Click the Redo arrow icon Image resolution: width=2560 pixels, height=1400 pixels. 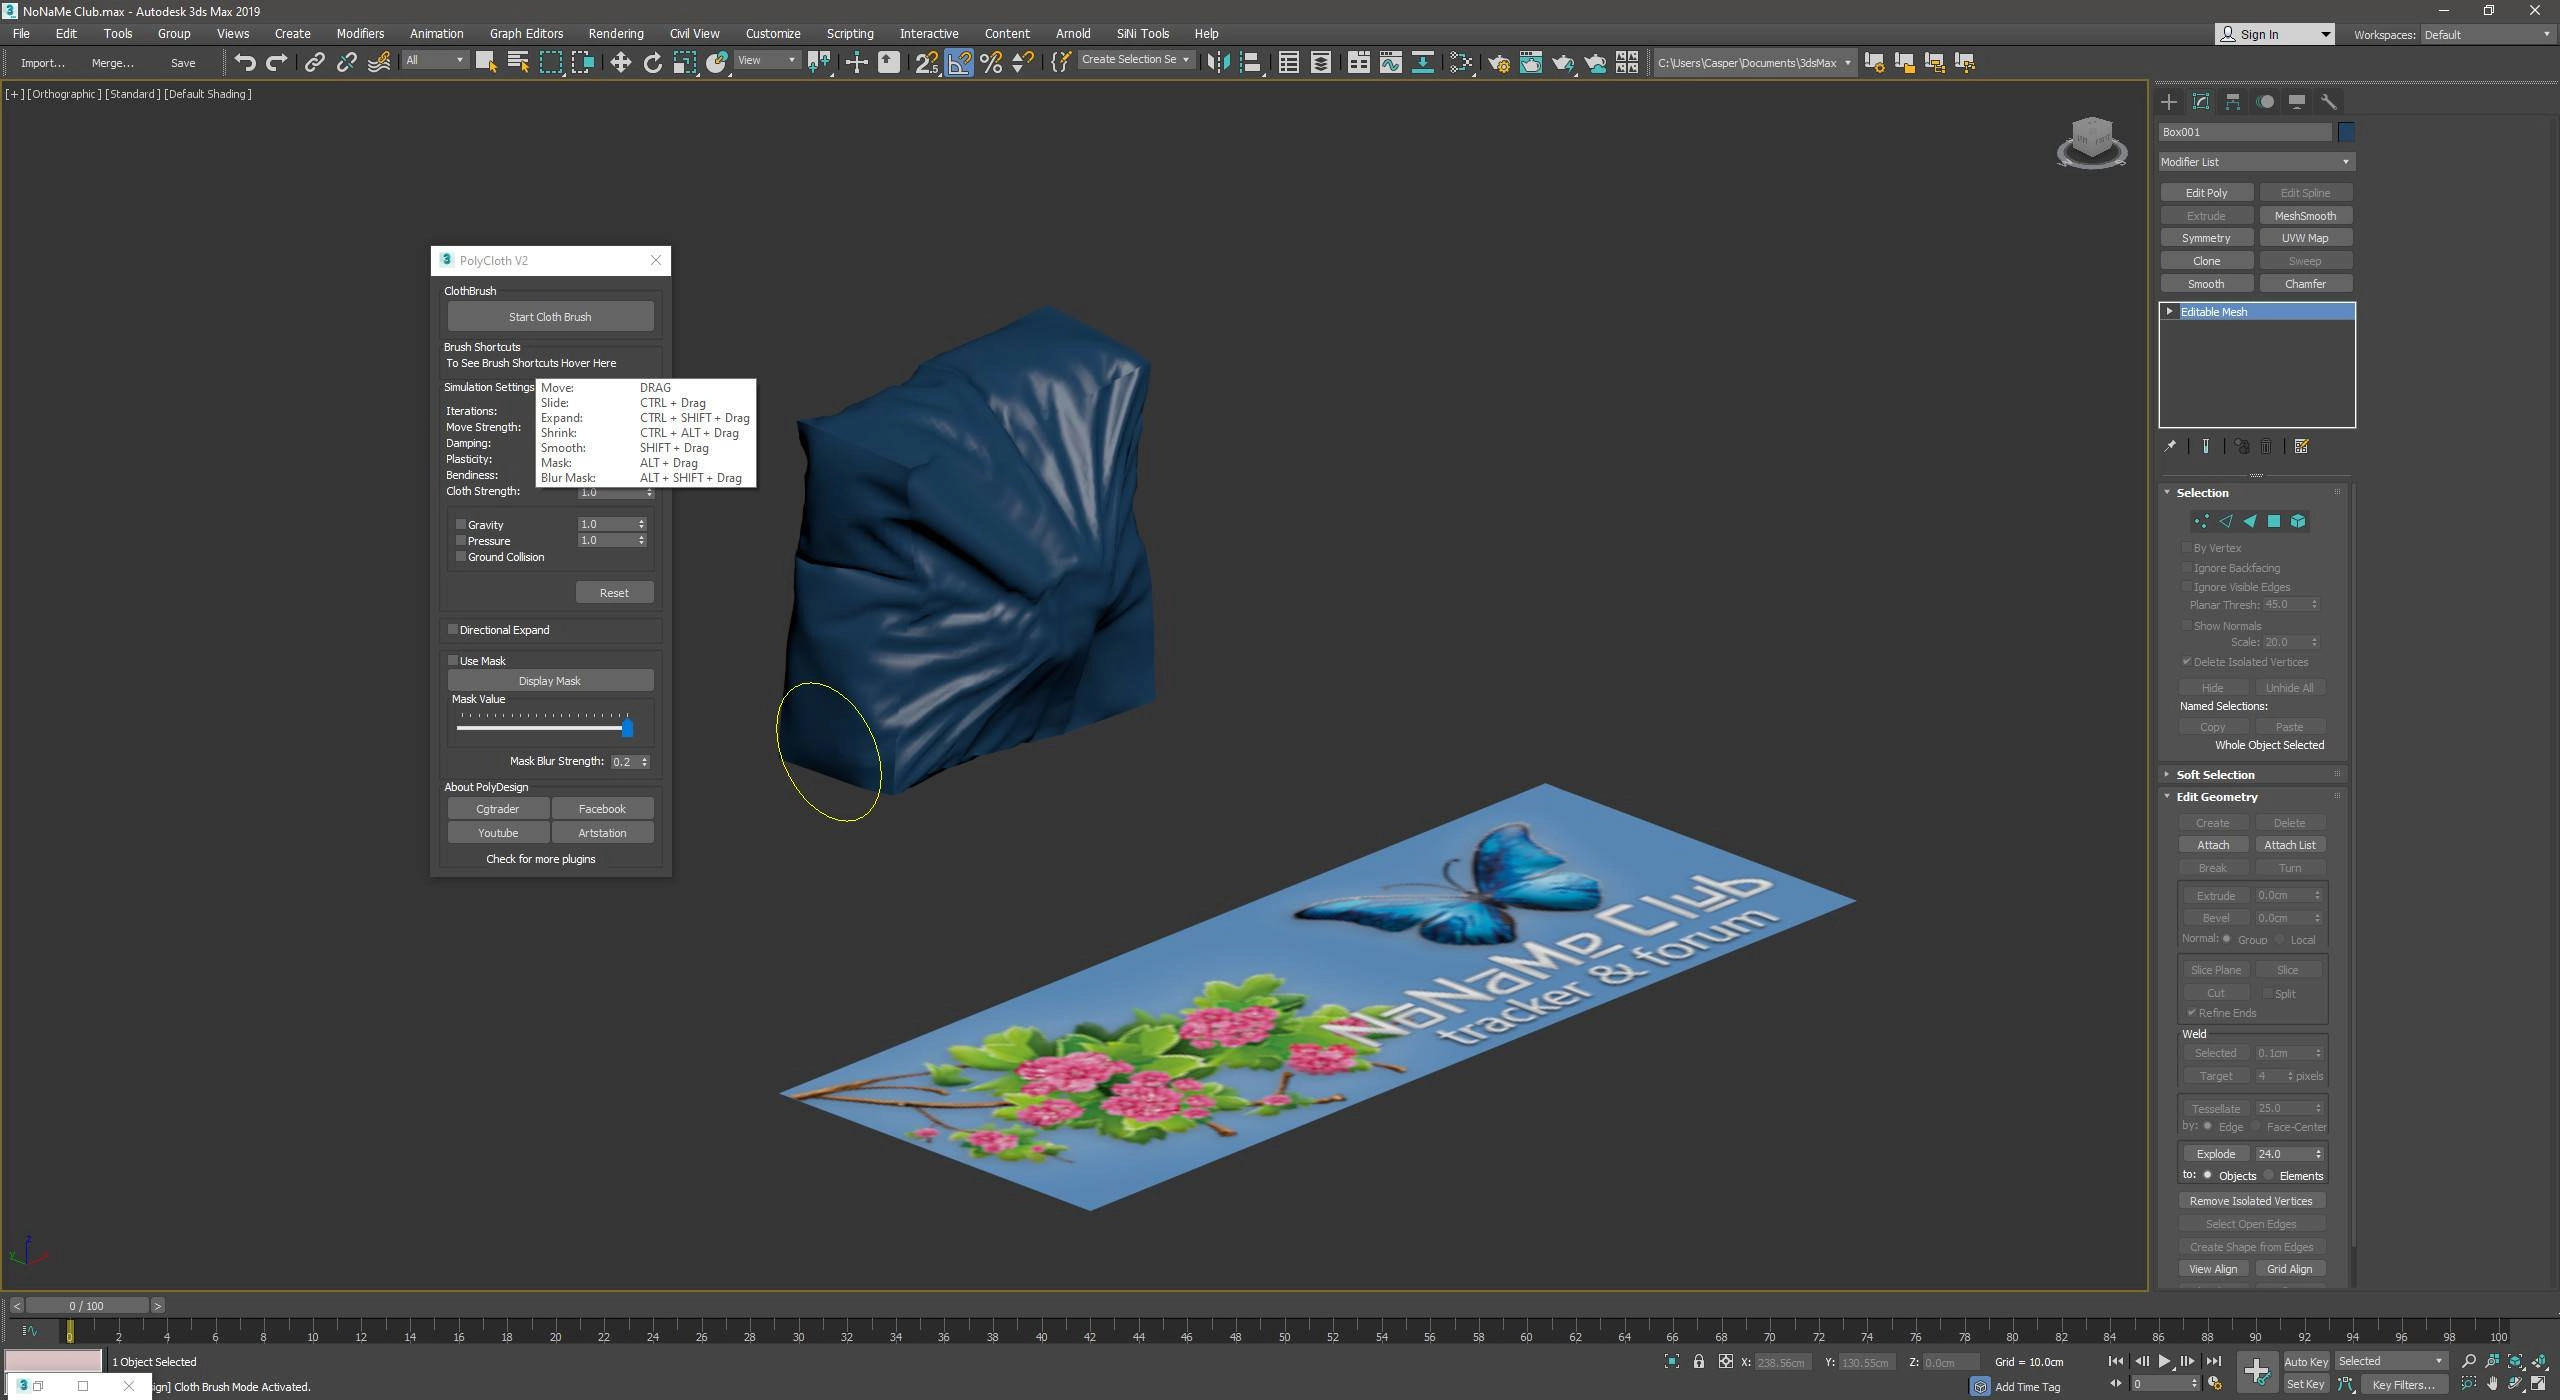[x=277, y=62]
